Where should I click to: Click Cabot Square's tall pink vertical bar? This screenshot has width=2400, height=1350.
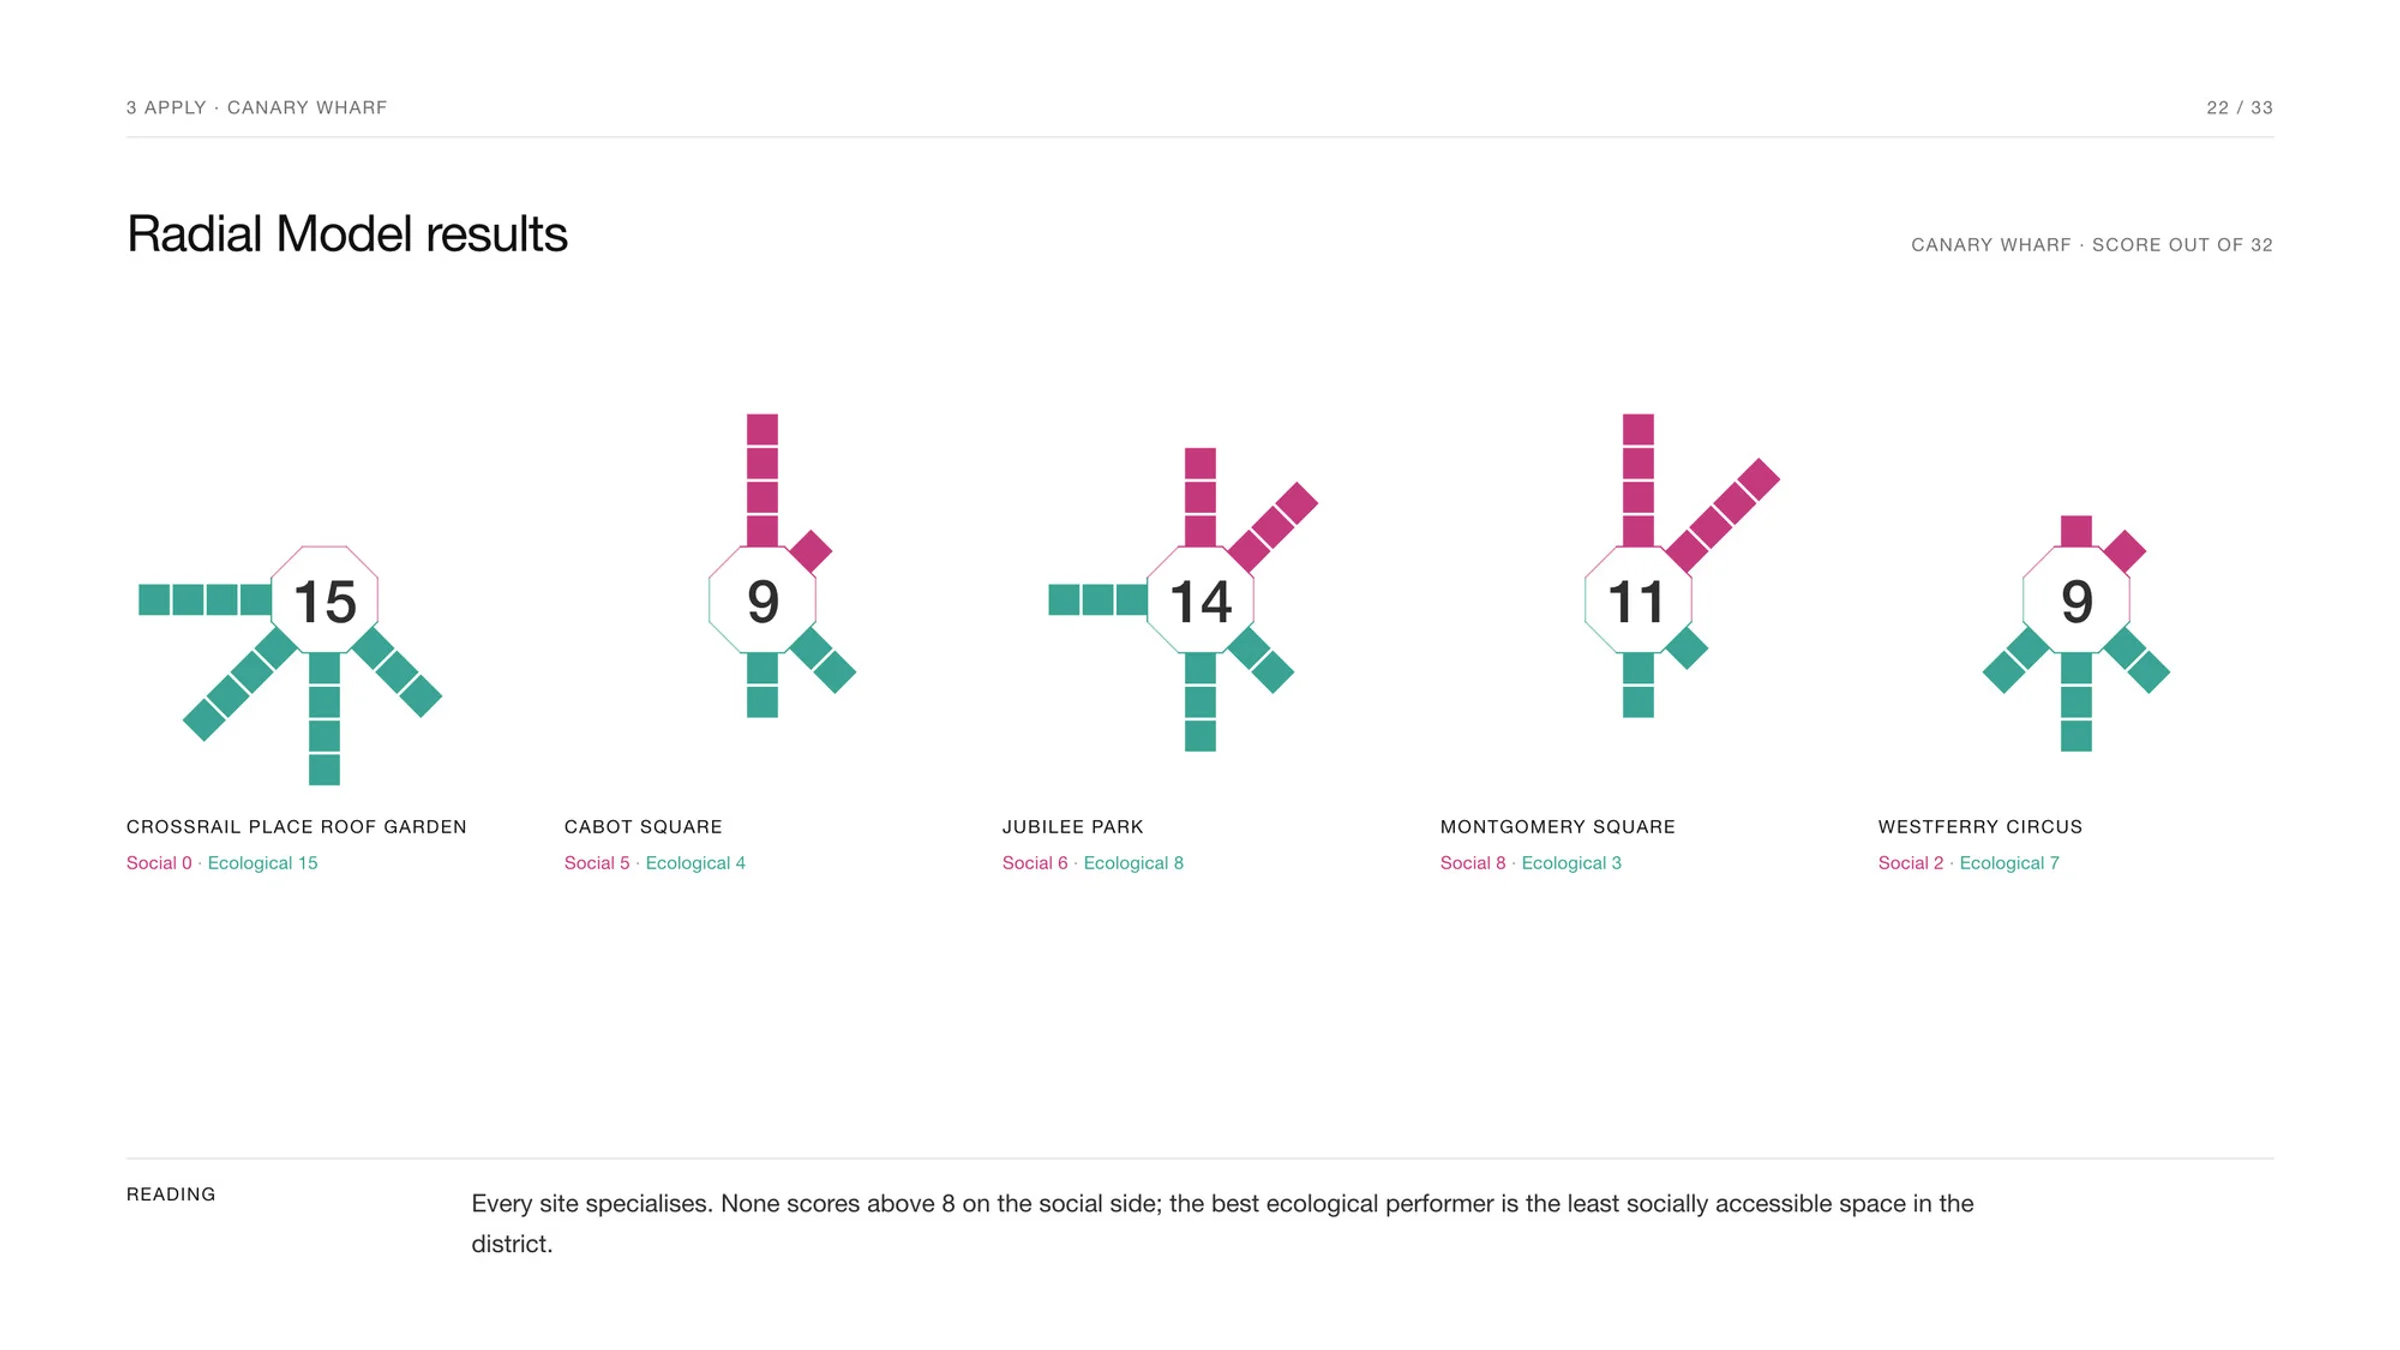(x=762, y=480)
